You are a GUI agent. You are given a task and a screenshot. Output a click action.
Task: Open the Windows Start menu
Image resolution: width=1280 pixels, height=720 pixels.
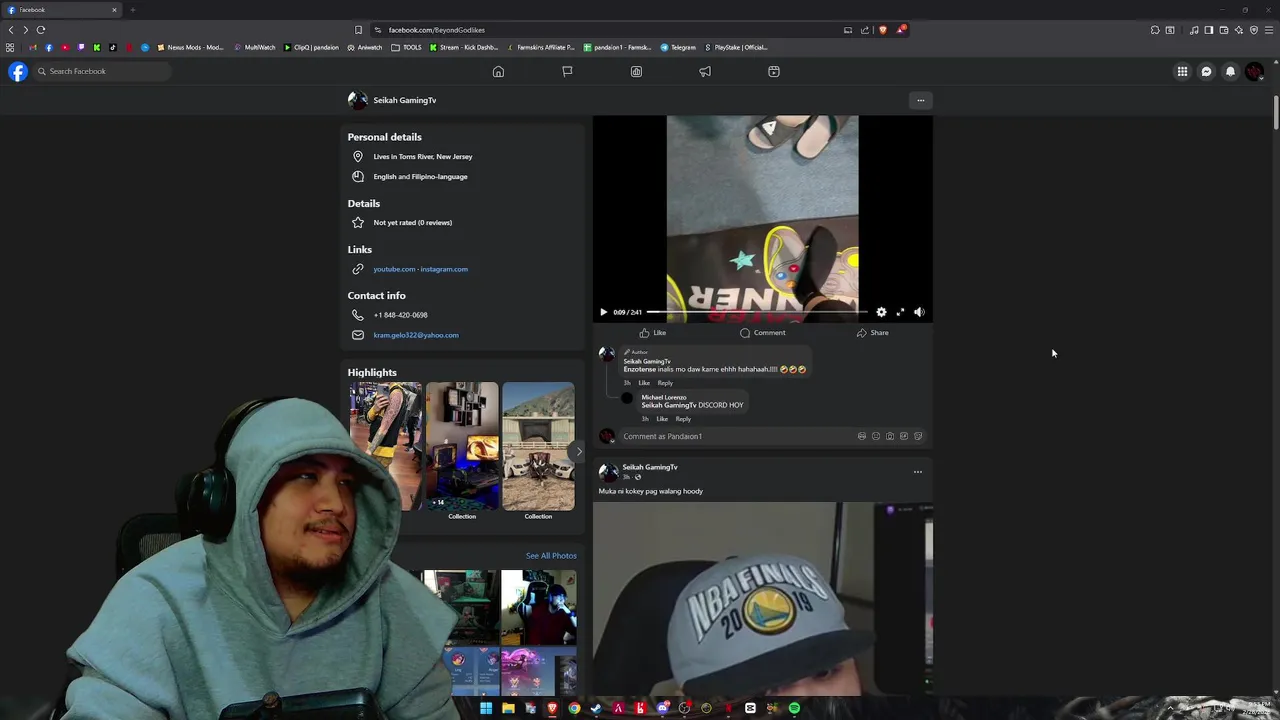pos(486,708)
